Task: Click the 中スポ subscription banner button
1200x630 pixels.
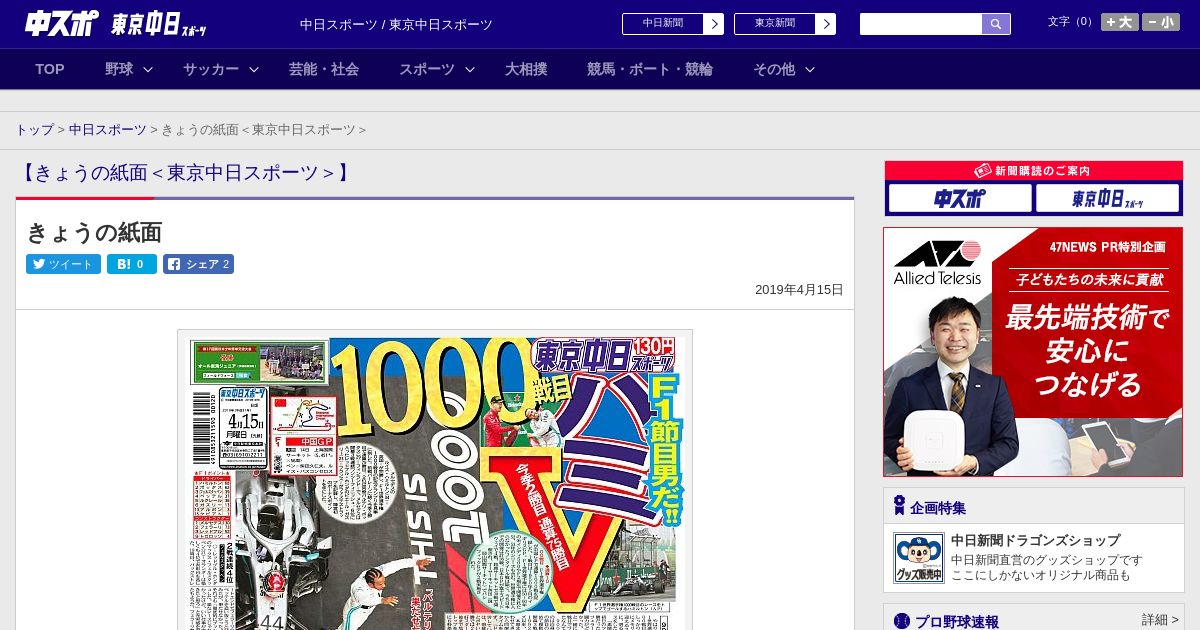Action: 960,198
